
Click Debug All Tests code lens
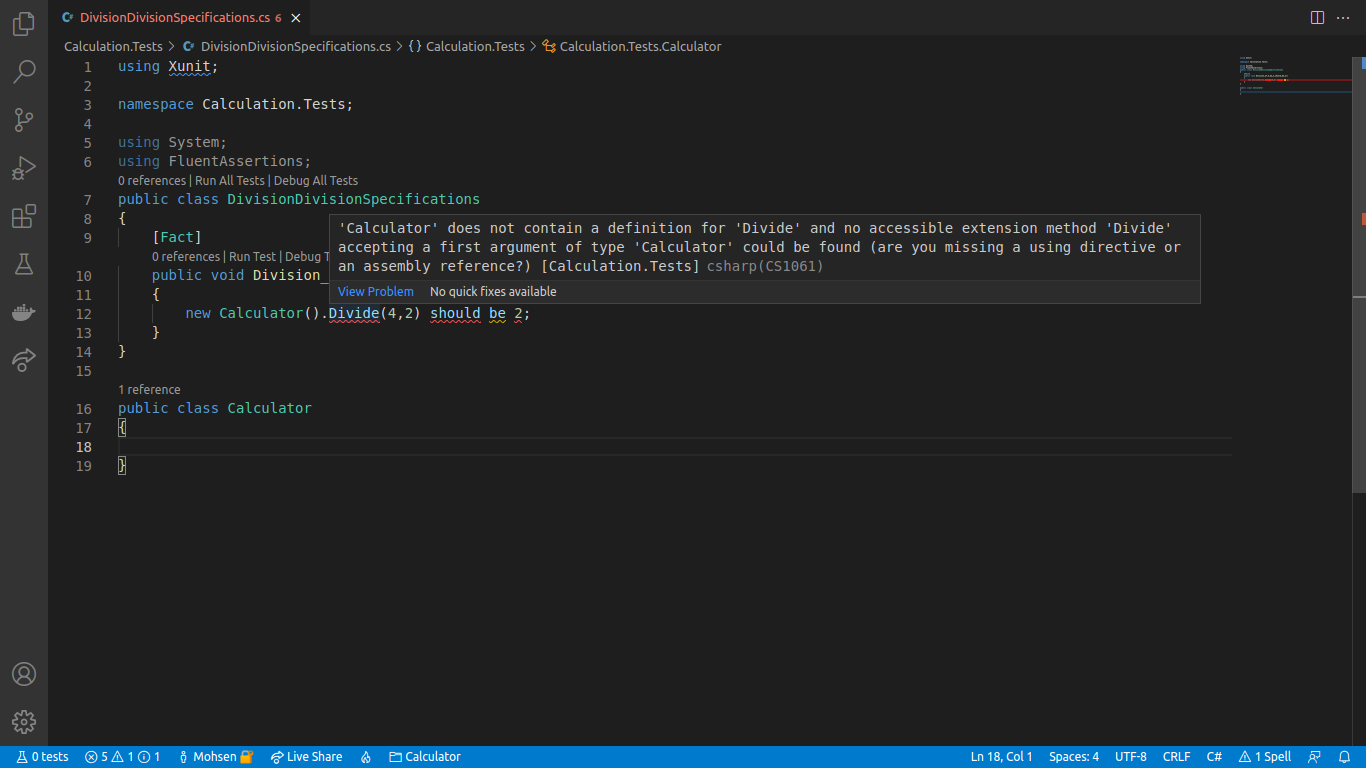pos(315,181)
